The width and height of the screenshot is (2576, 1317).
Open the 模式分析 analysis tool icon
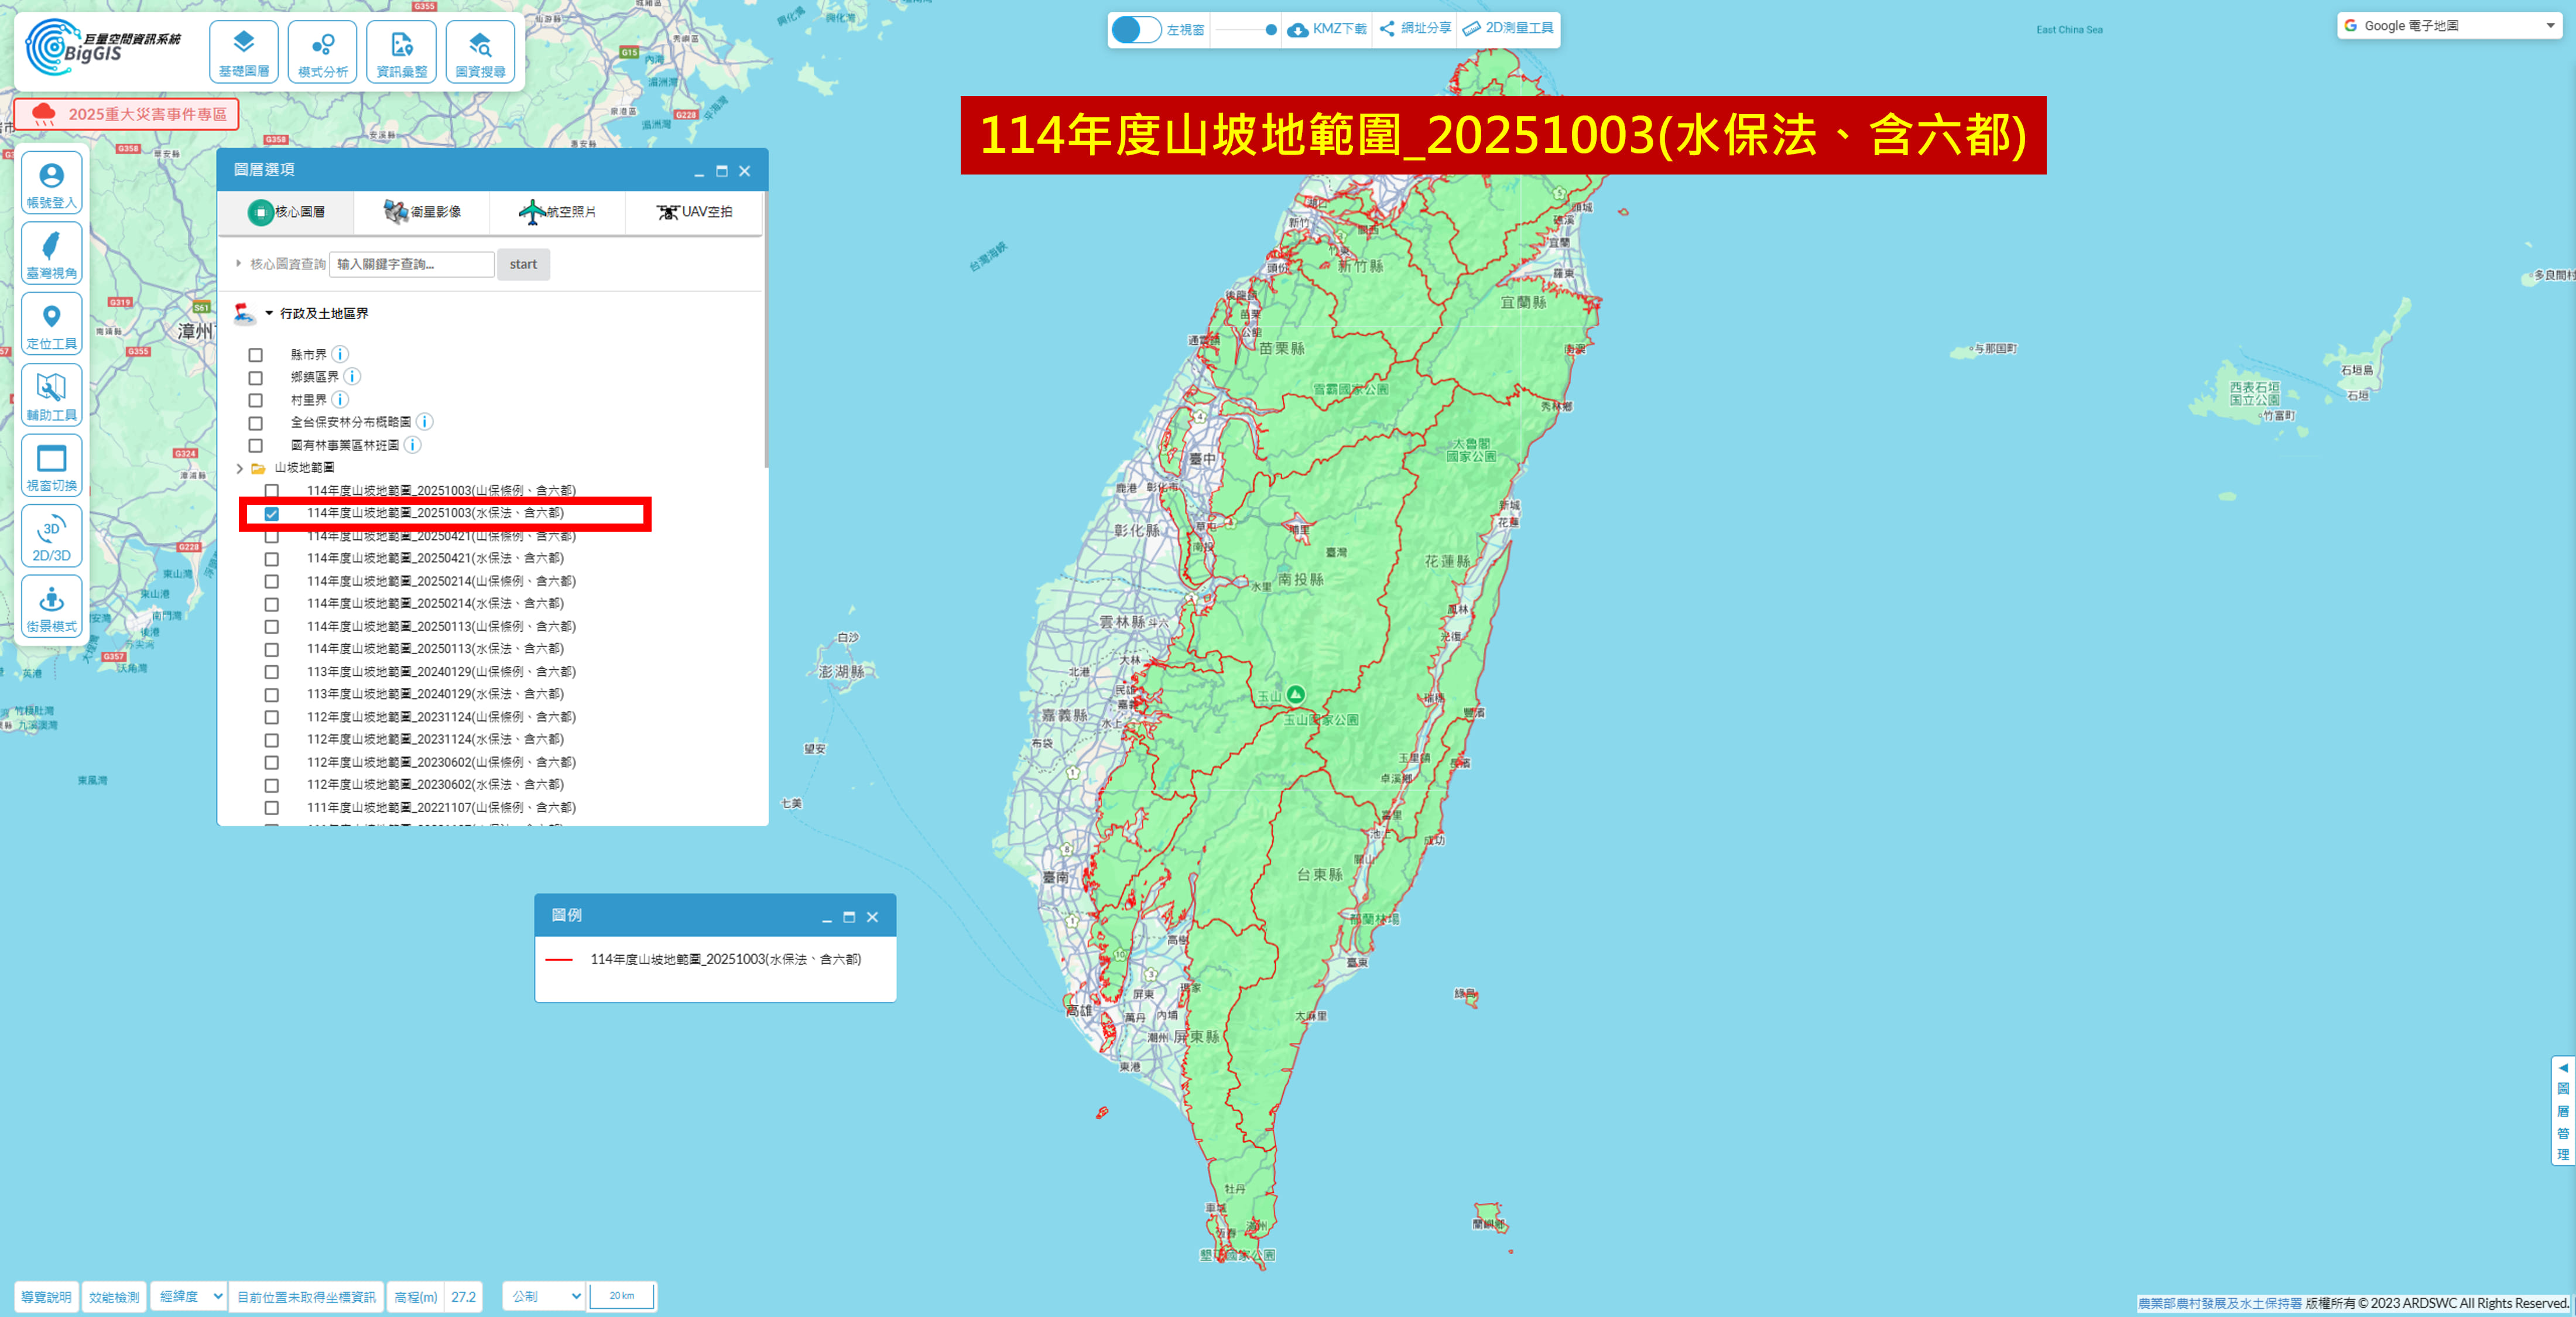coord(322,52)
